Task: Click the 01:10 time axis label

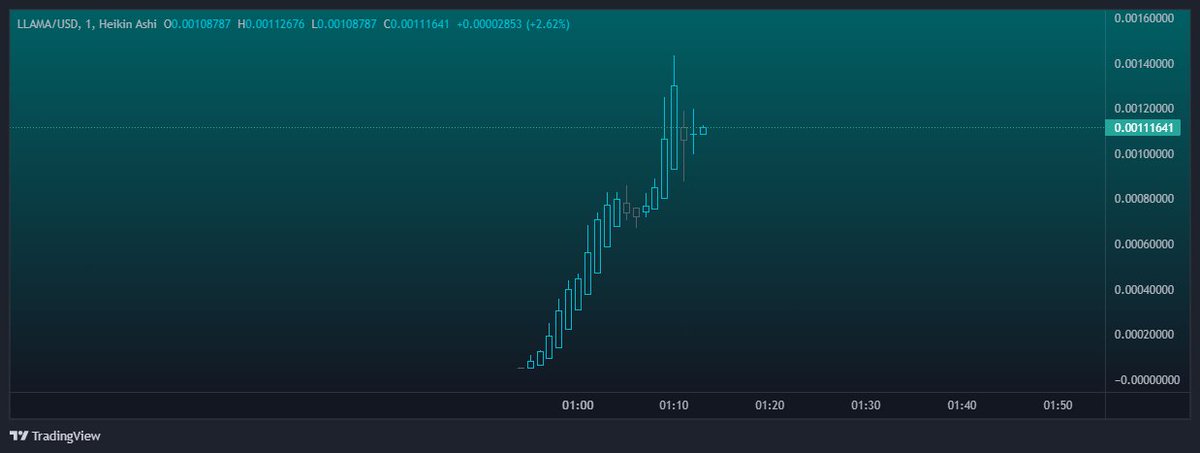Action: point(673,405)
